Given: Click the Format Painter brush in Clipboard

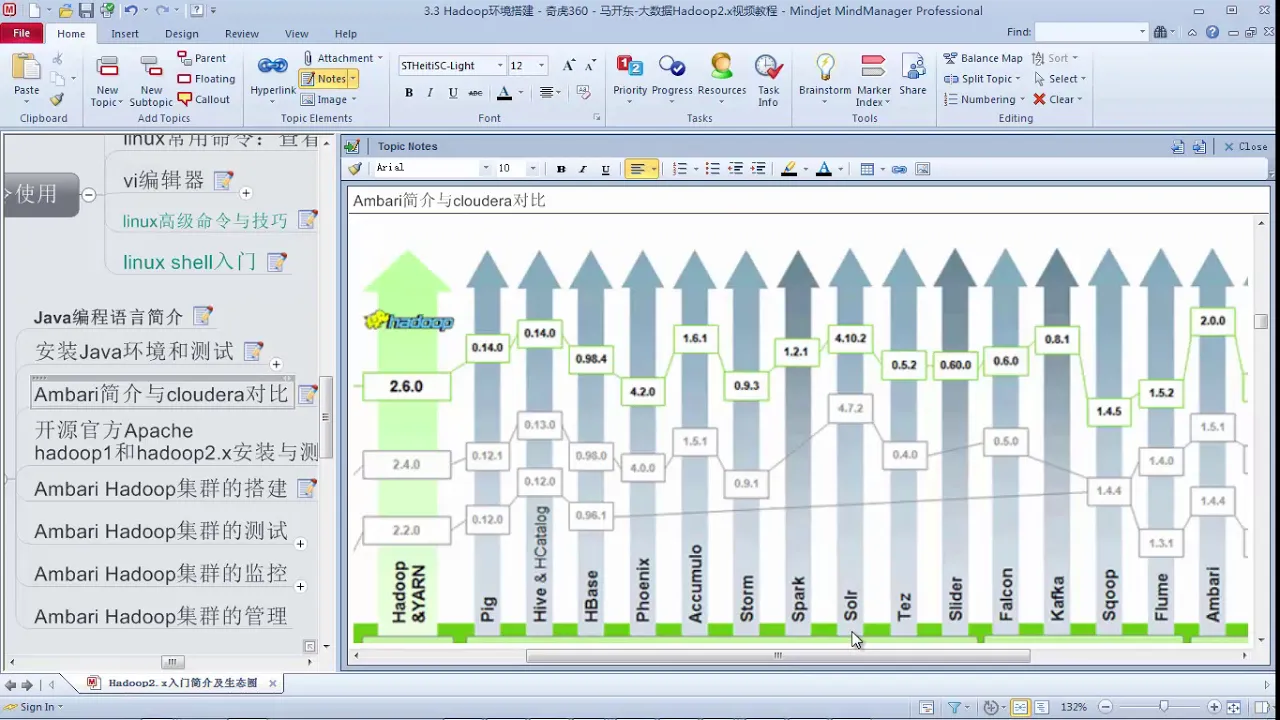Looking at the screenshot, I should coord(57,99).
